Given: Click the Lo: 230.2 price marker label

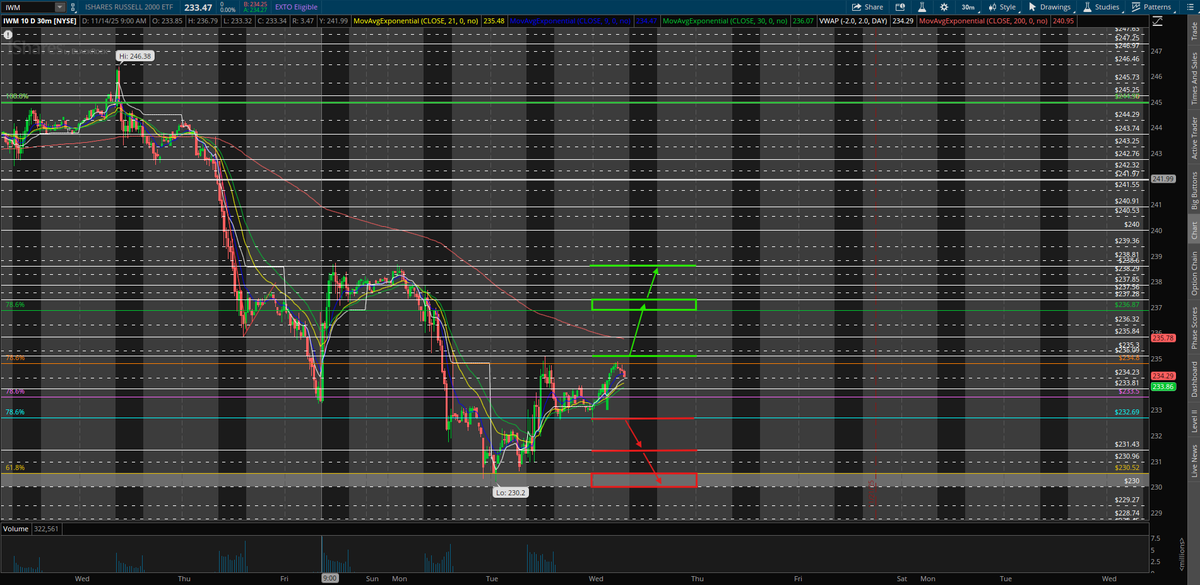Looking at the screenshot, I should tap(509, 492).
